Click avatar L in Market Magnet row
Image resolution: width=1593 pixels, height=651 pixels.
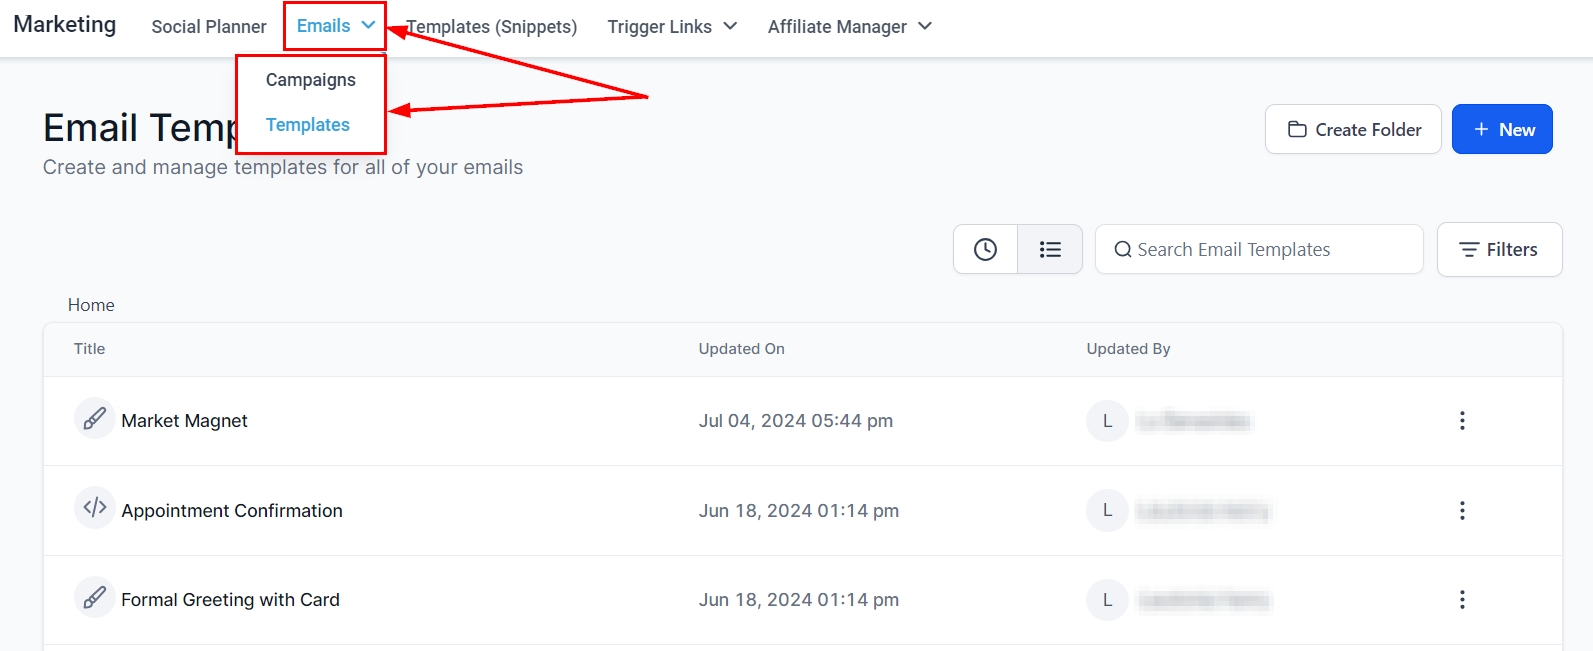coord(1107,421)
